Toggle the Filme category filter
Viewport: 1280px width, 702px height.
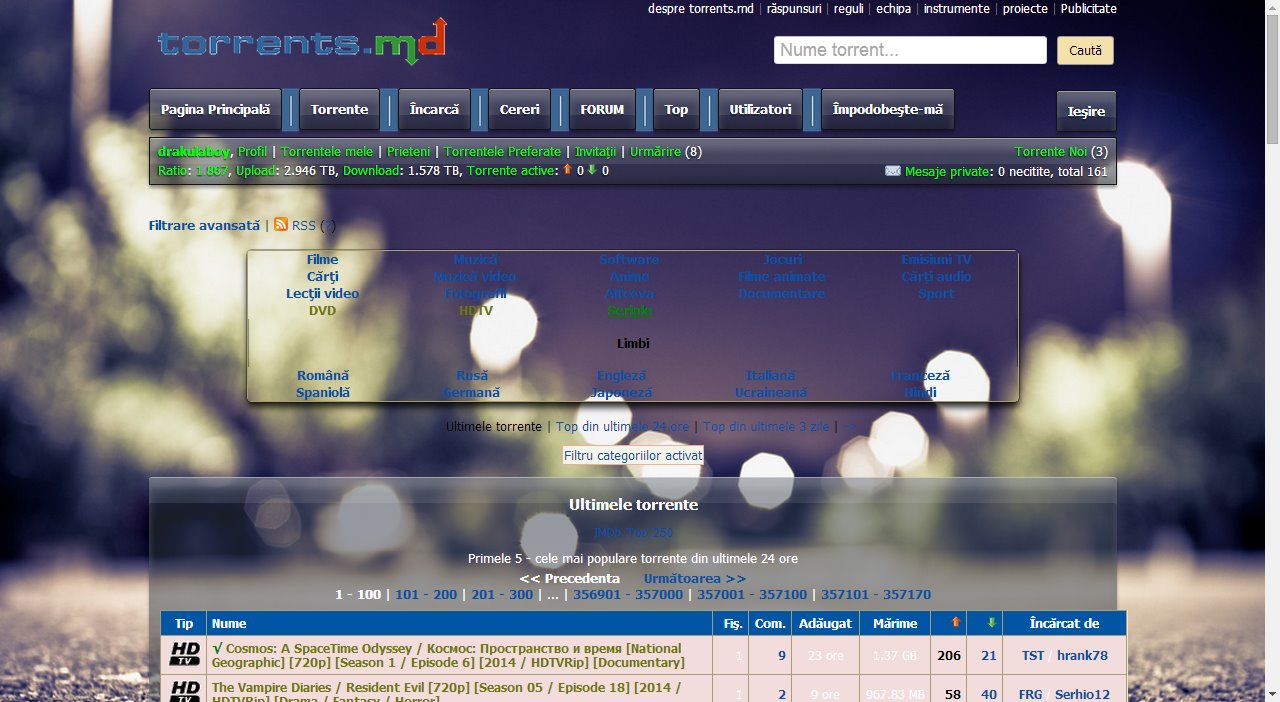pyautogui.click(x=322, y=259)
